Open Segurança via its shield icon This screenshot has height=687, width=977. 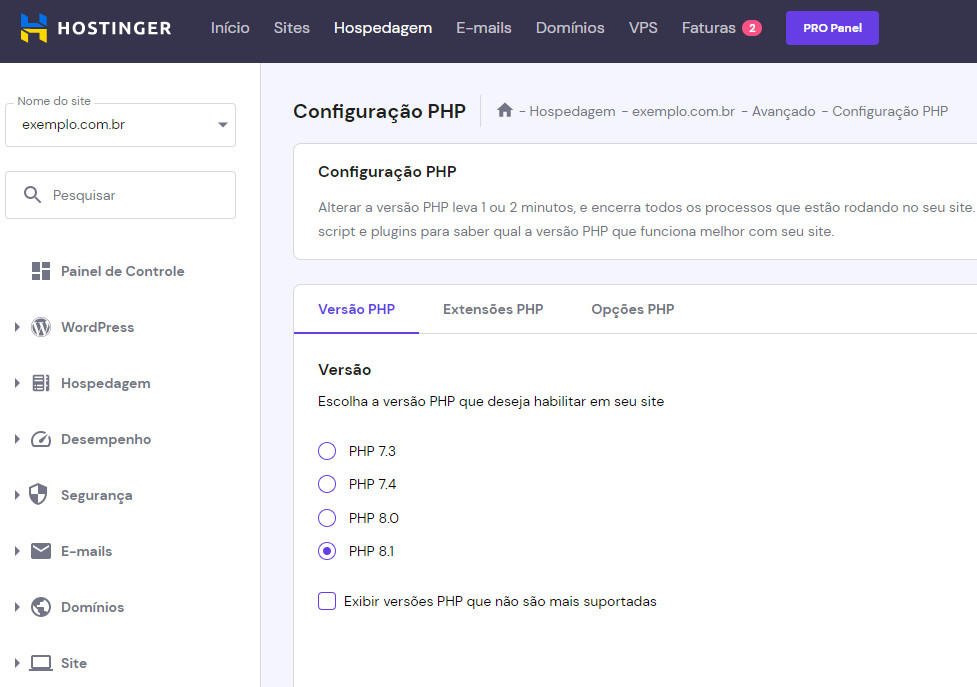click(40, 495)
